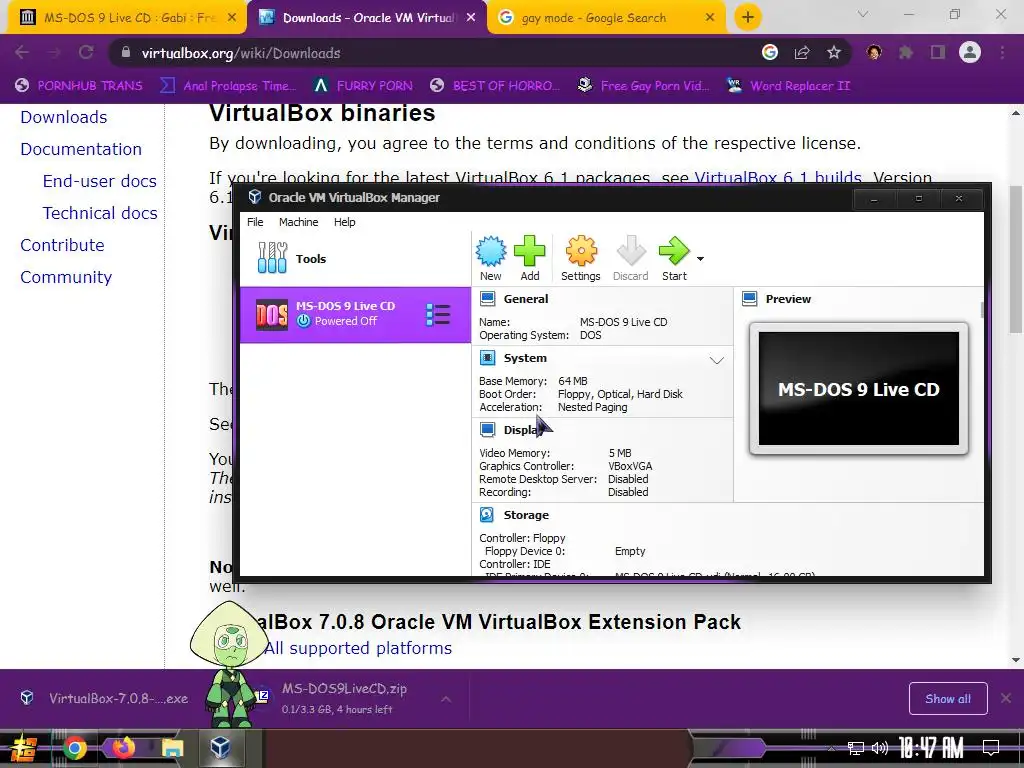This screenshot has height=768, width=1024.
Task: Follow the VirtualBox 6.1 builds link
Action: [x=778, y=176]
